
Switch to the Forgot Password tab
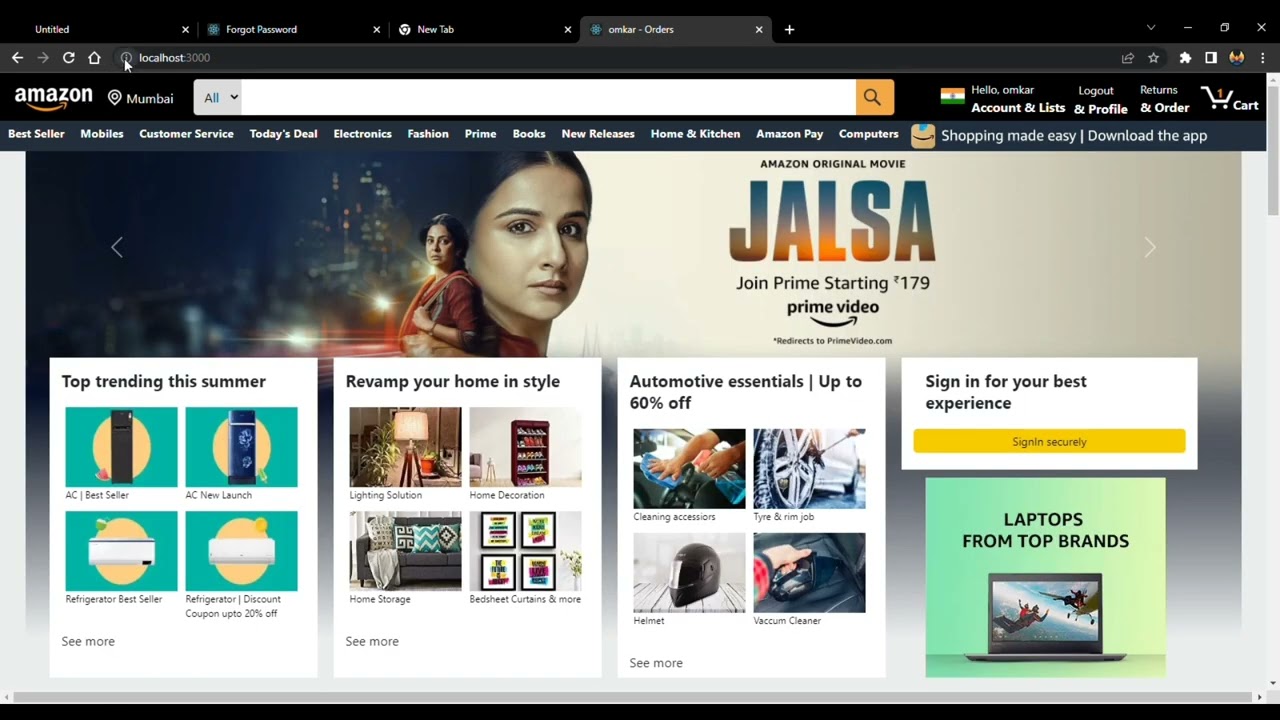tap(292, 30)
